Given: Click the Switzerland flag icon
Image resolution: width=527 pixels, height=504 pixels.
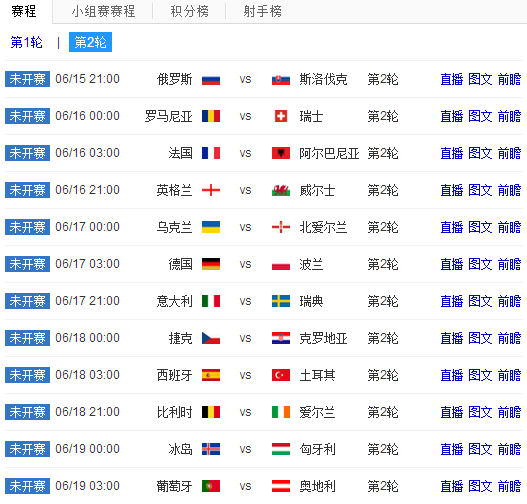Looking at the screenshot, I should point(281,116).
